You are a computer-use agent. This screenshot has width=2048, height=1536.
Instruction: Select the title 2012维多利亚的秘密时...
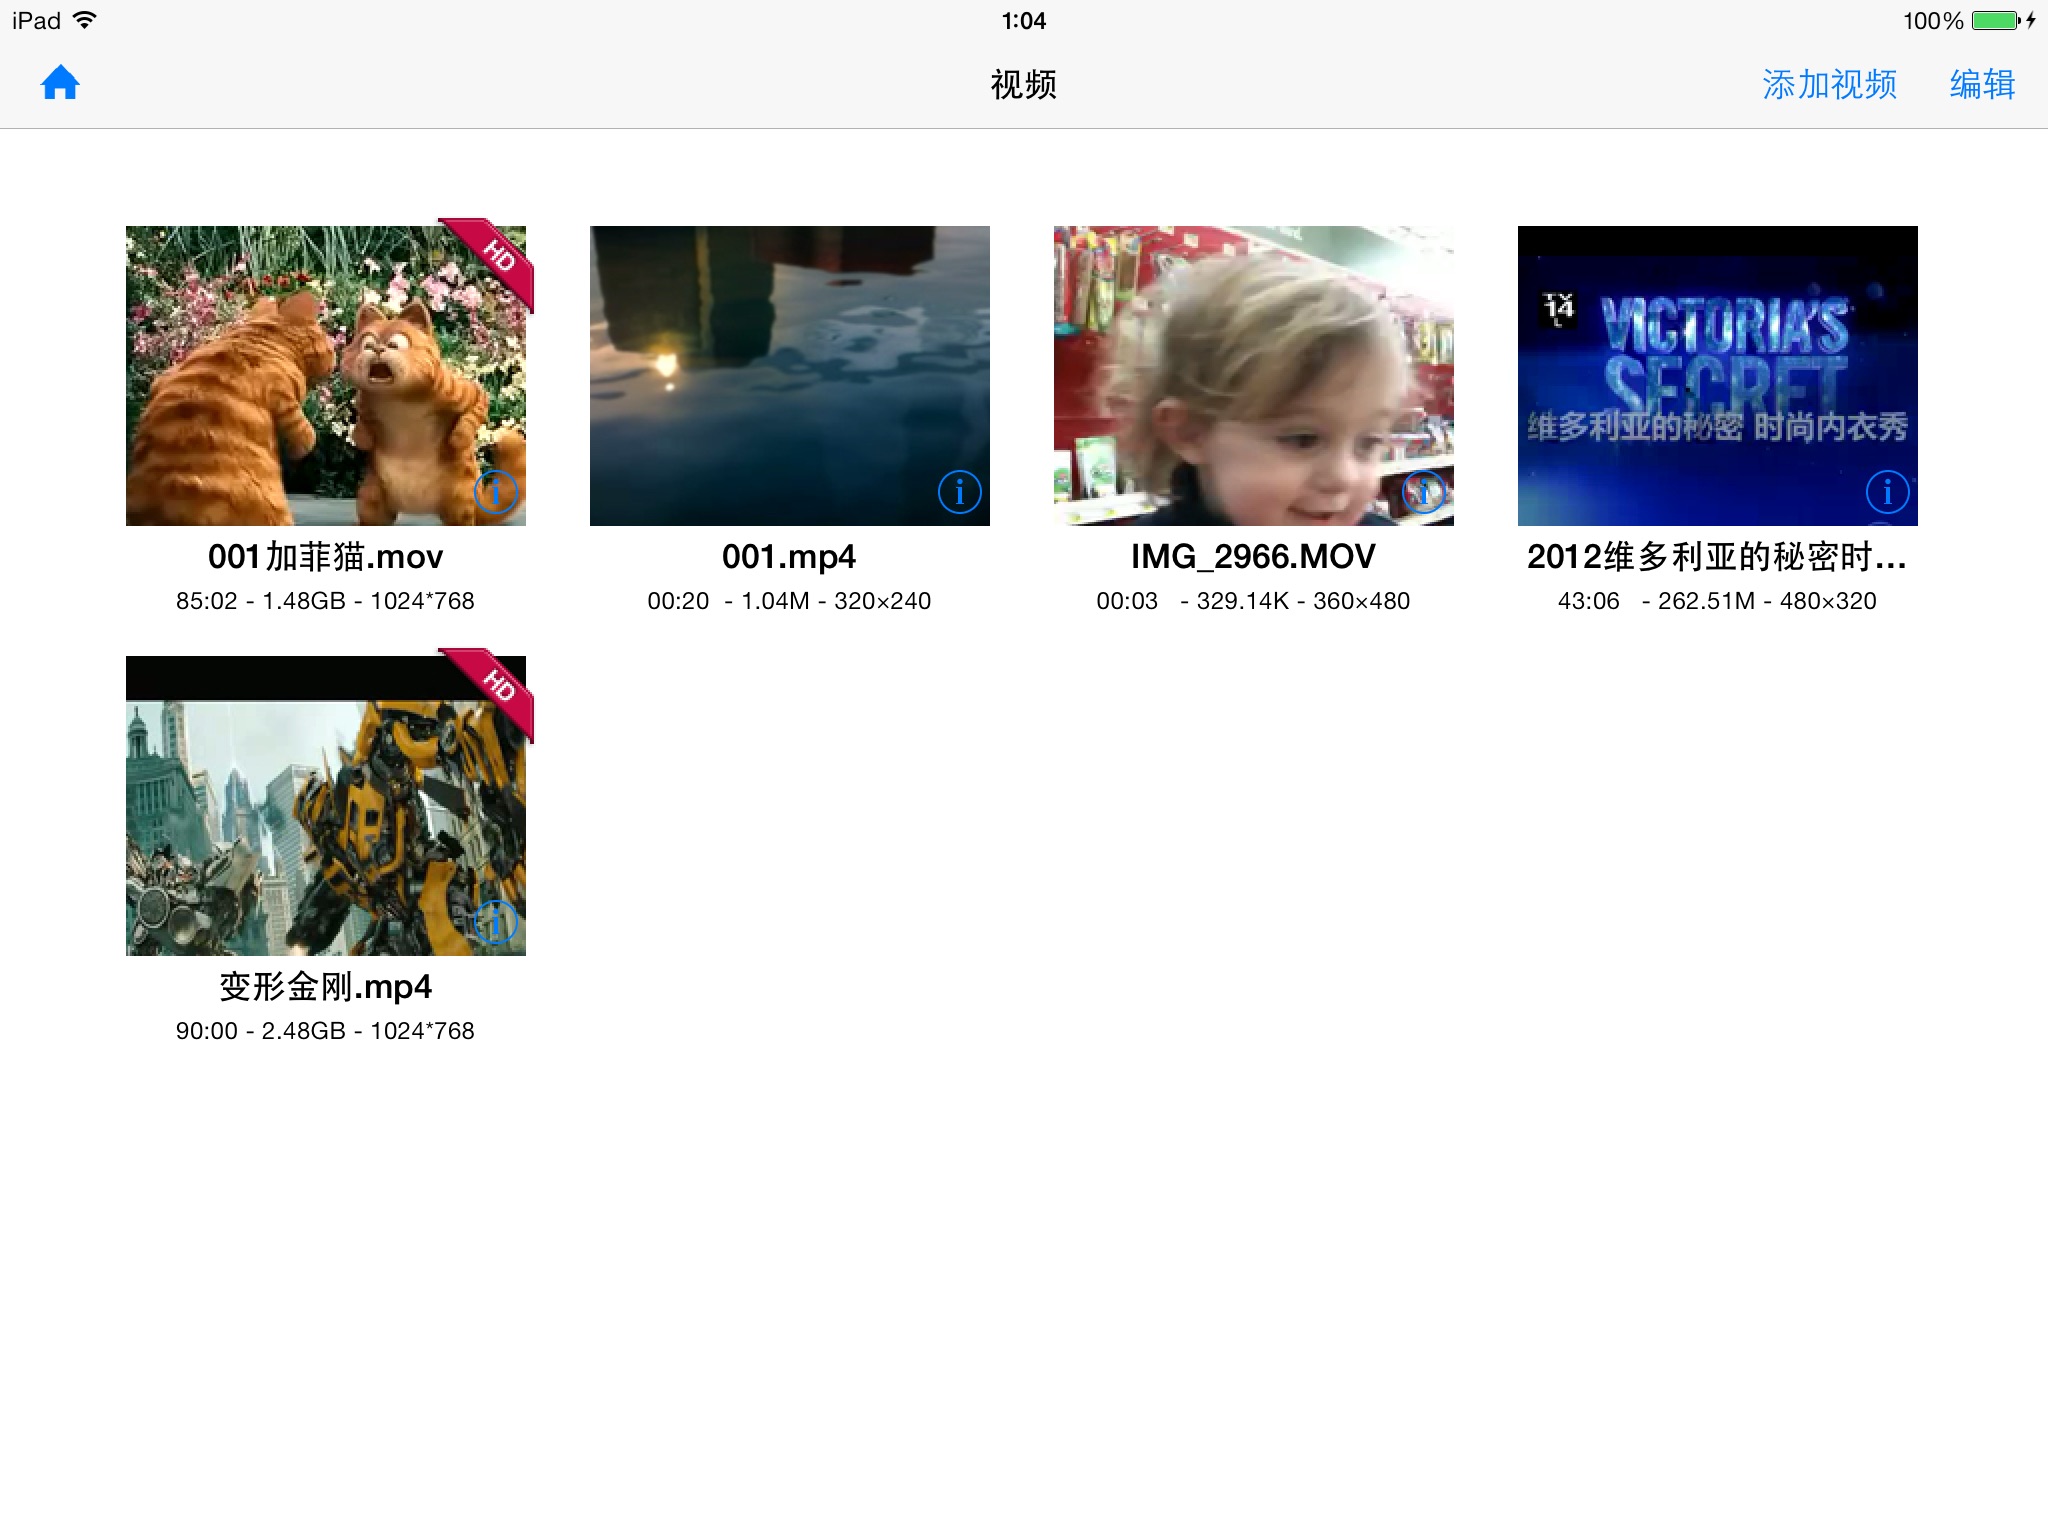click(1716, 557)
